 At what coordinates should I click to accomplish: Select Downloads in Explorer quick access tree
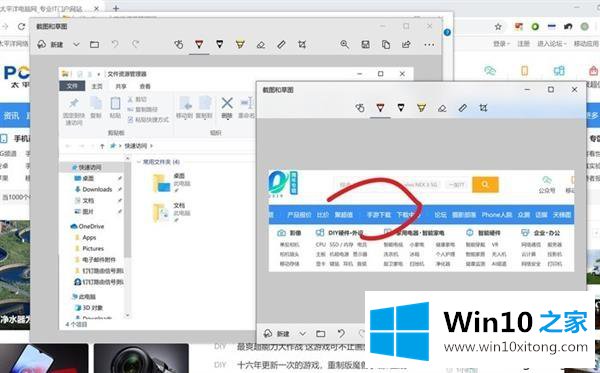tap(97, 189)
